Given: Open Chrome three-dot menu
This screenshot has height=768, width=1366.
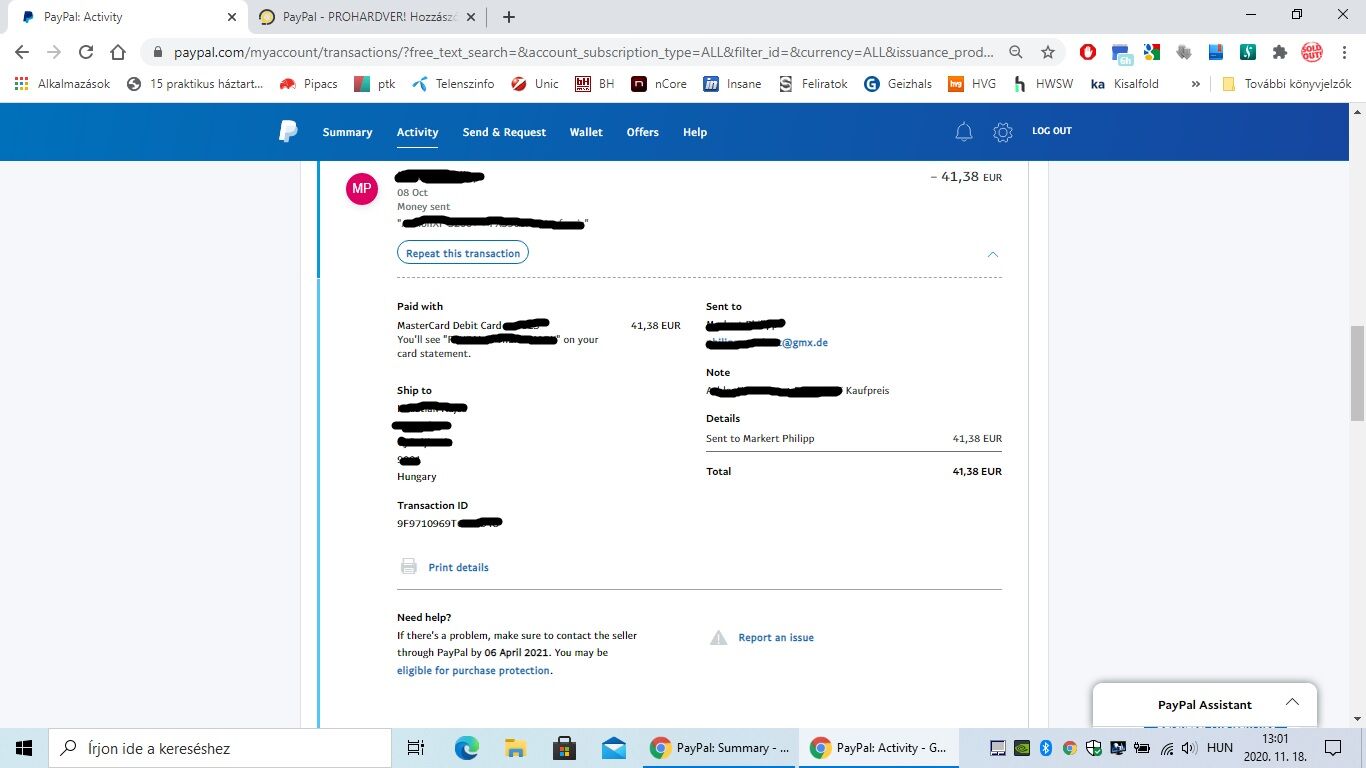Looking at the screenshot, I should (x=1345, y=52).
